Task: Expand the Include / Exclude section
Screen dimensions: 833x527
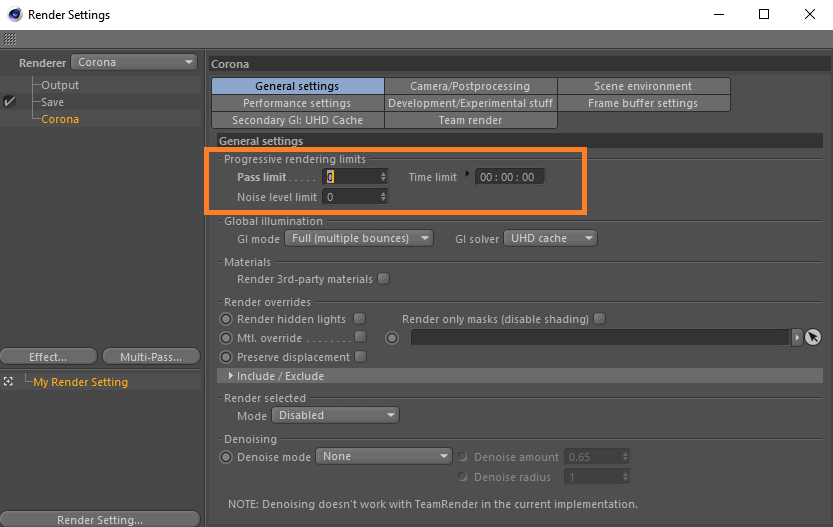Action: point(231,376)
